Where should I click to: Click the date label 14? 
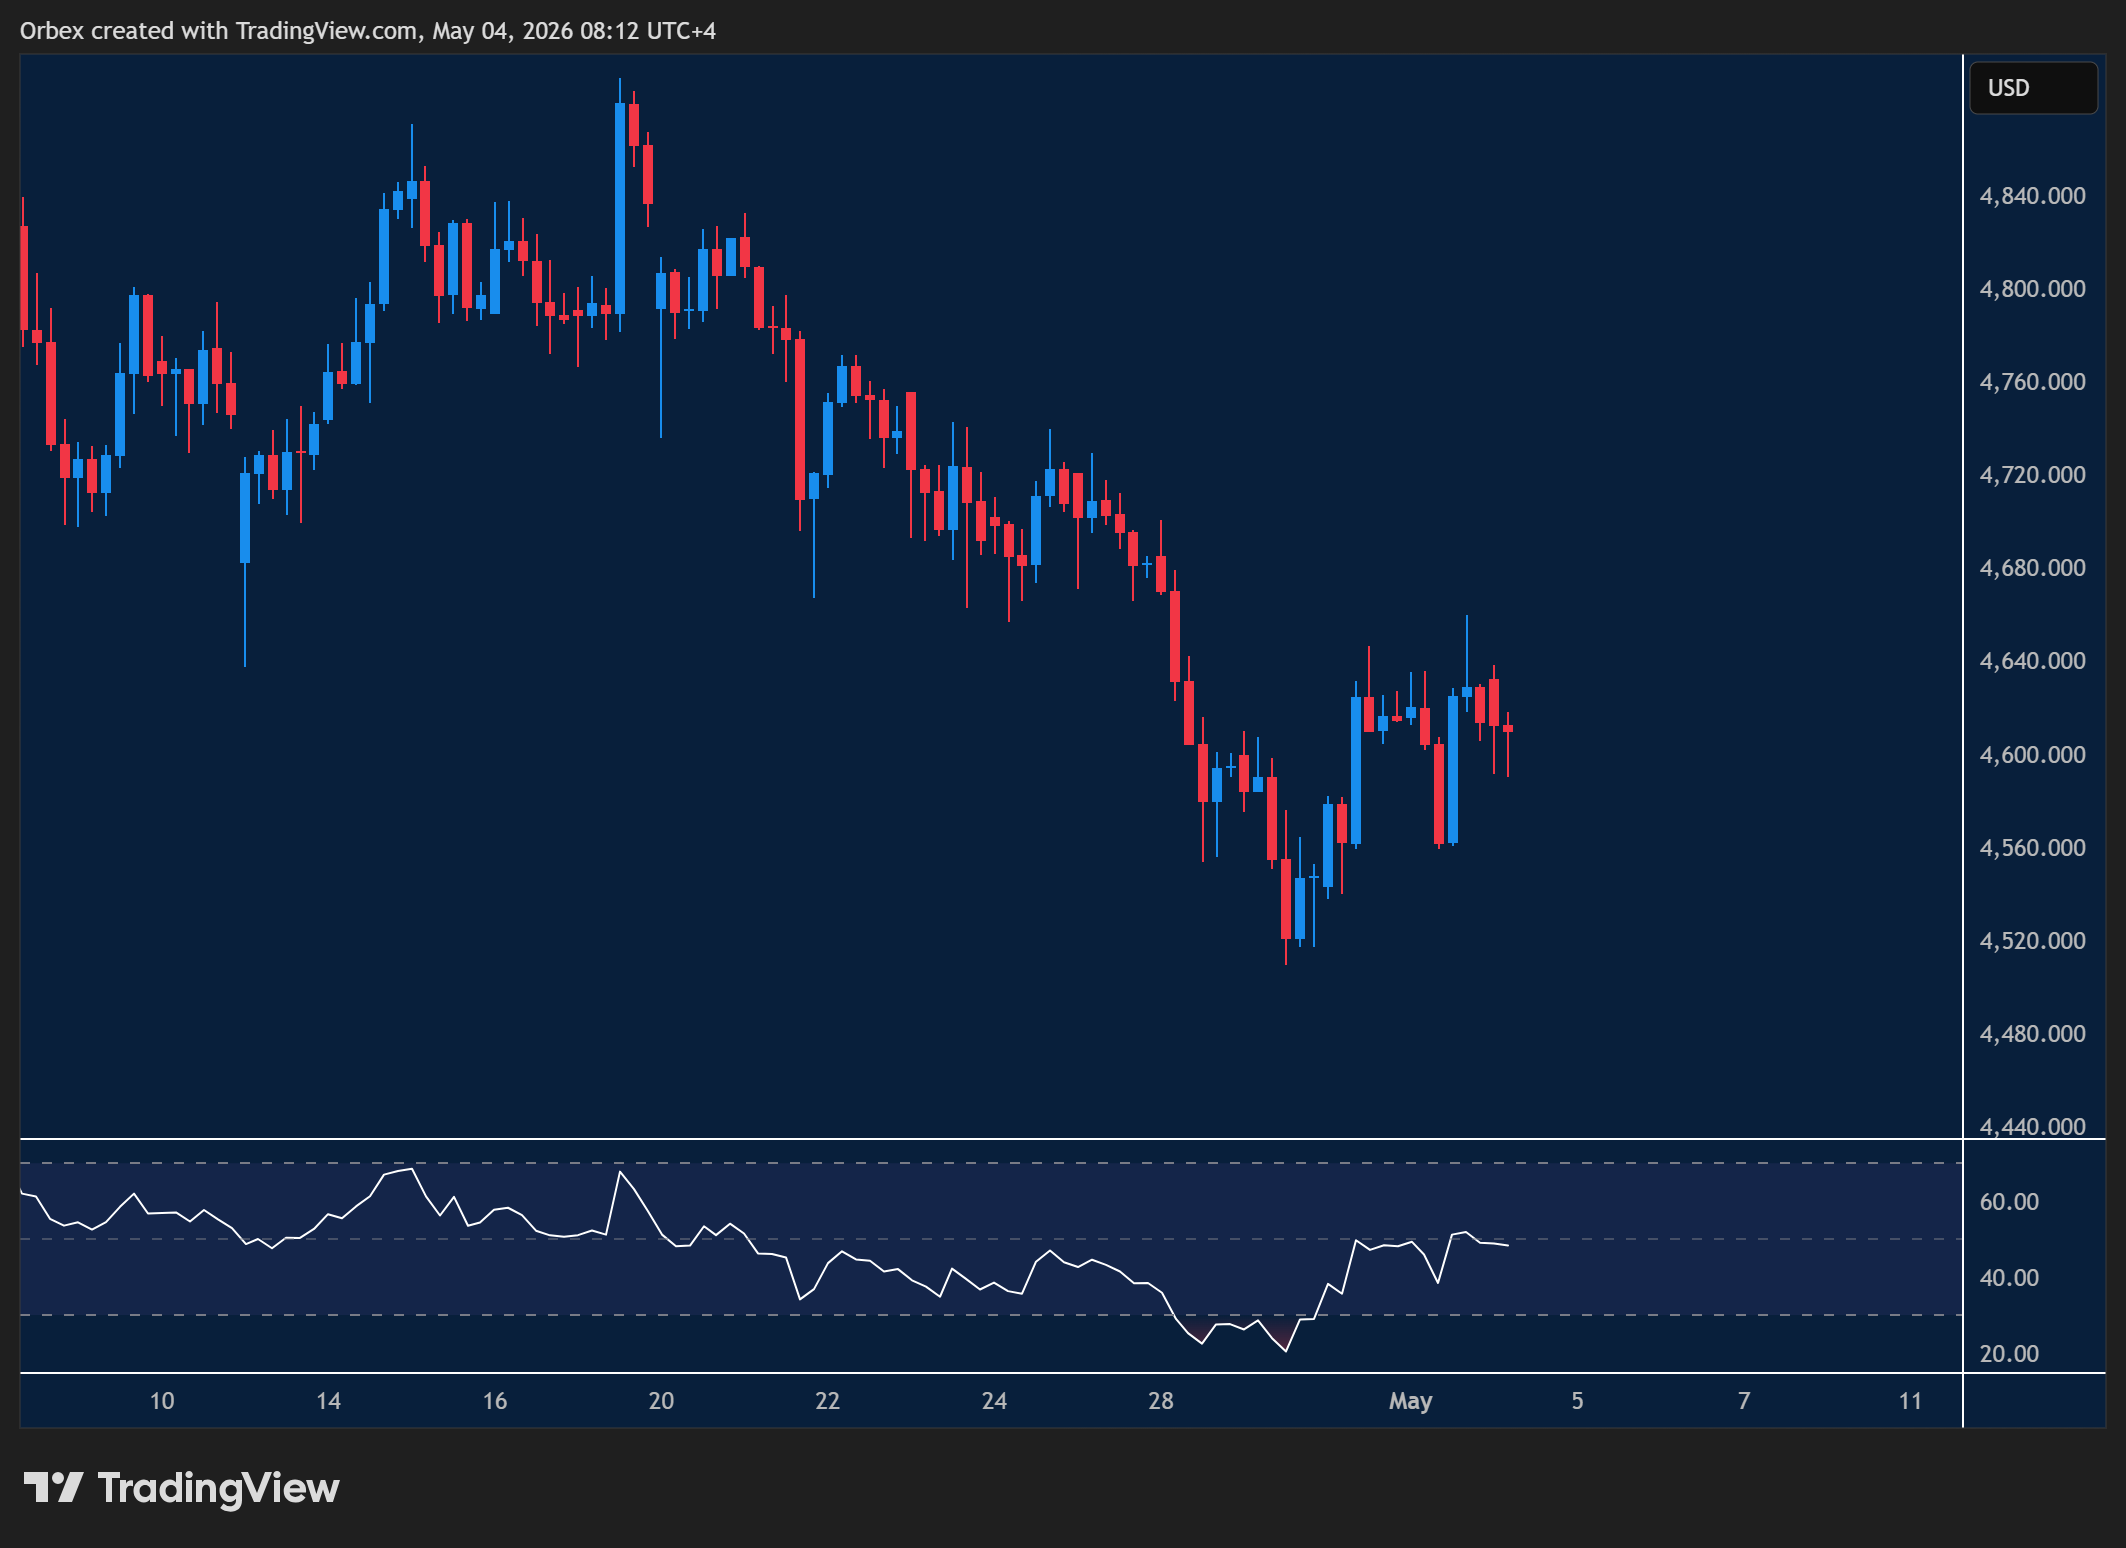[328, 1400]
